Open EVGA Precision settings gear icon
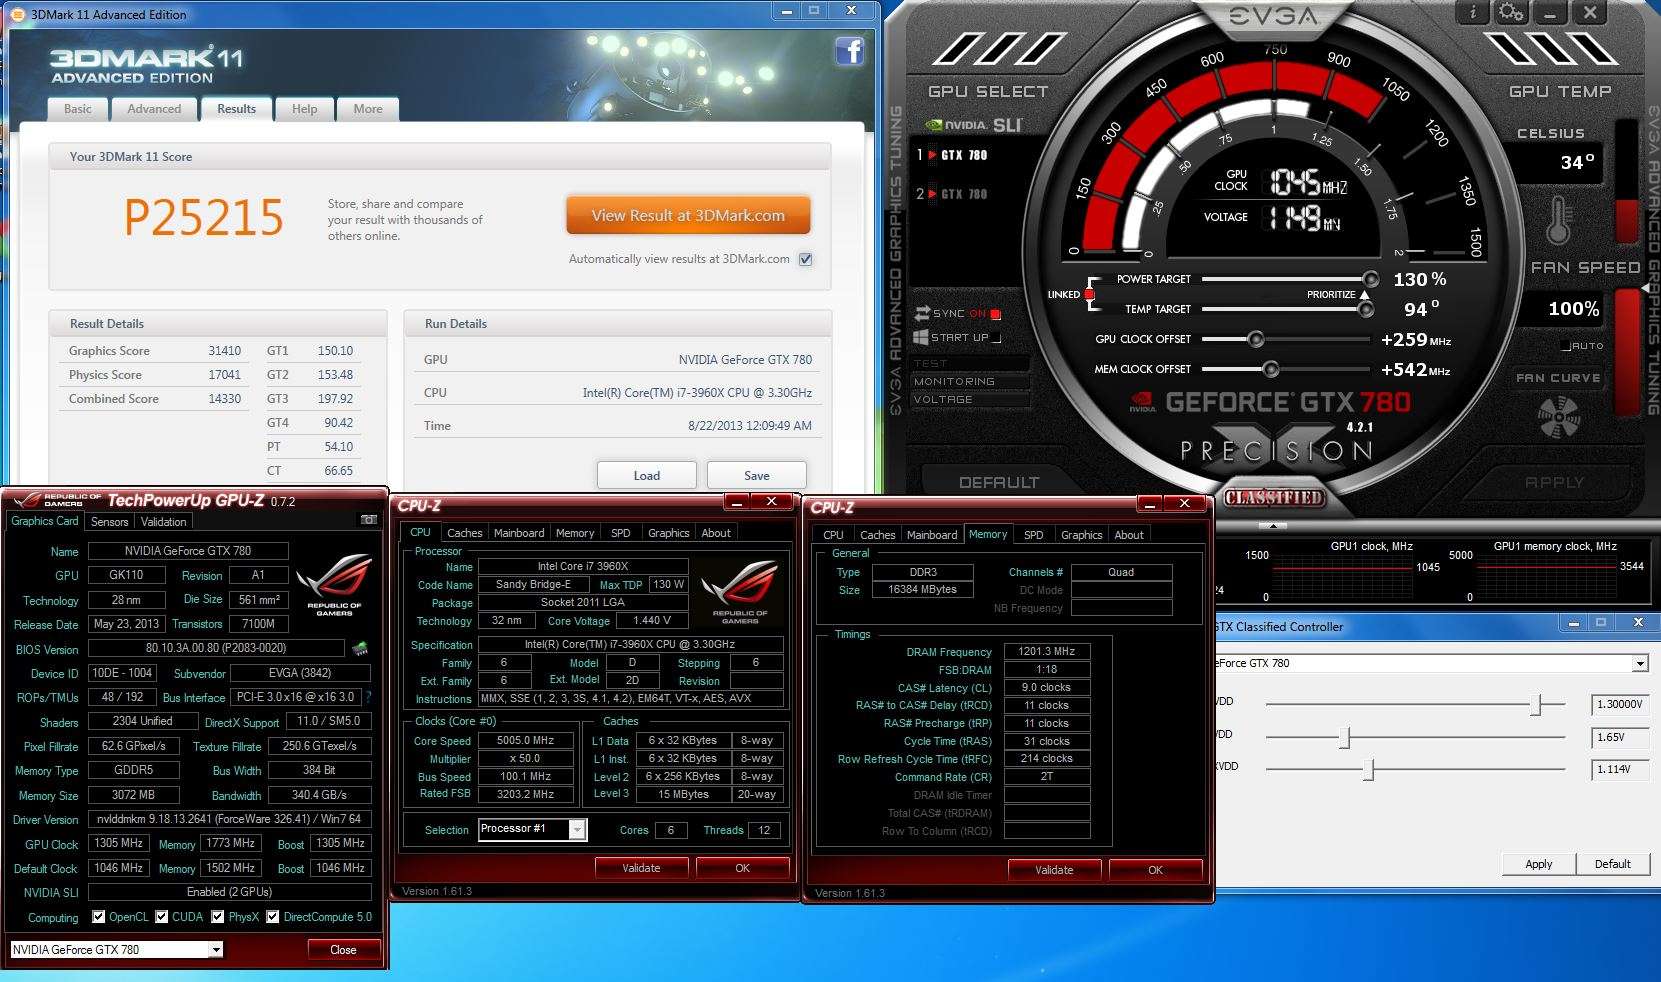 [x=1511, y=12]
